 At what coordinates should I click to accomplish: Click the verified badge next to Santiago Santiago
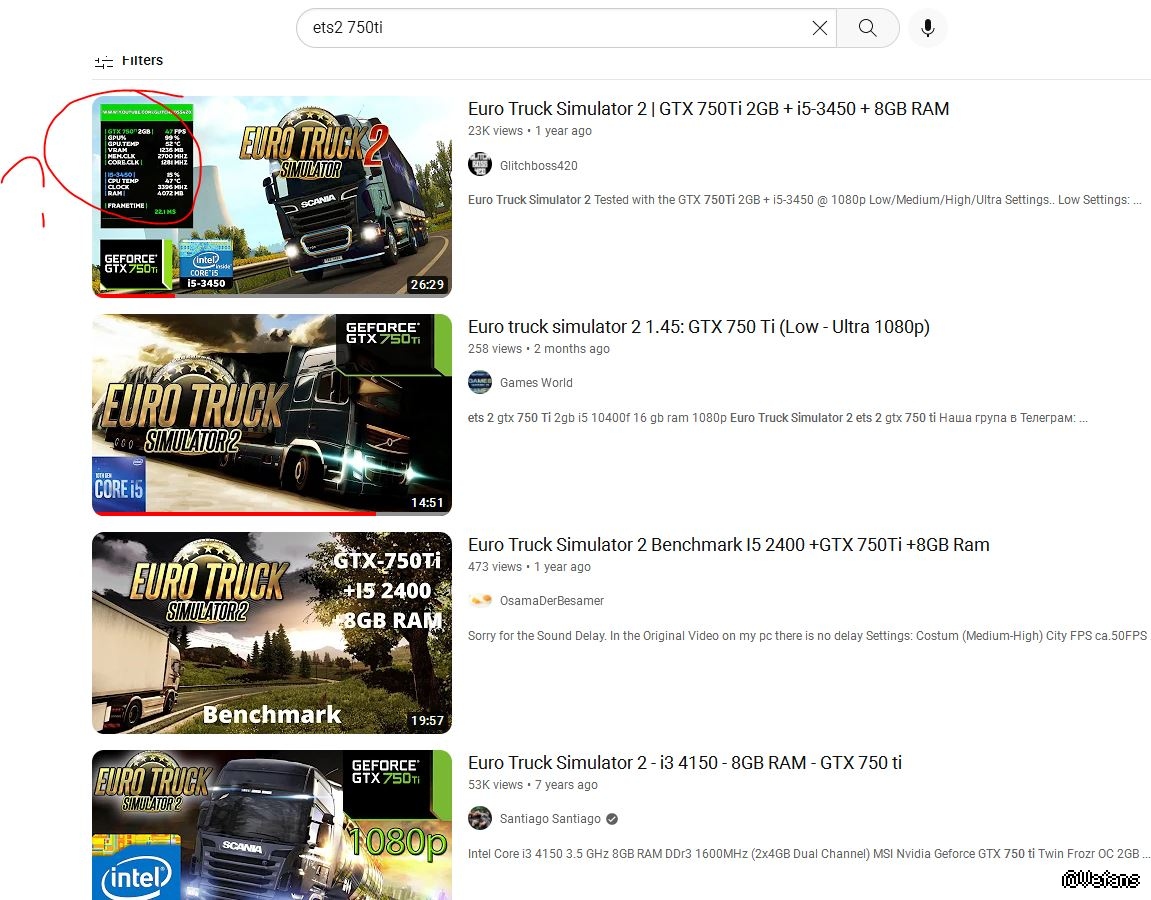pos(612,819)
